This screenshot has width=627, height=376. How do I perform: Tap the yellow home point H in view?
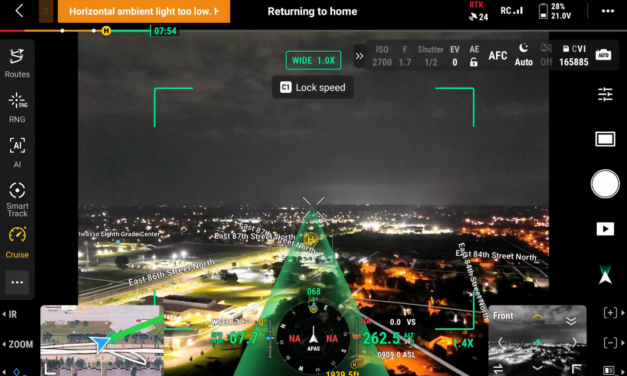click(x=310, y=239)
